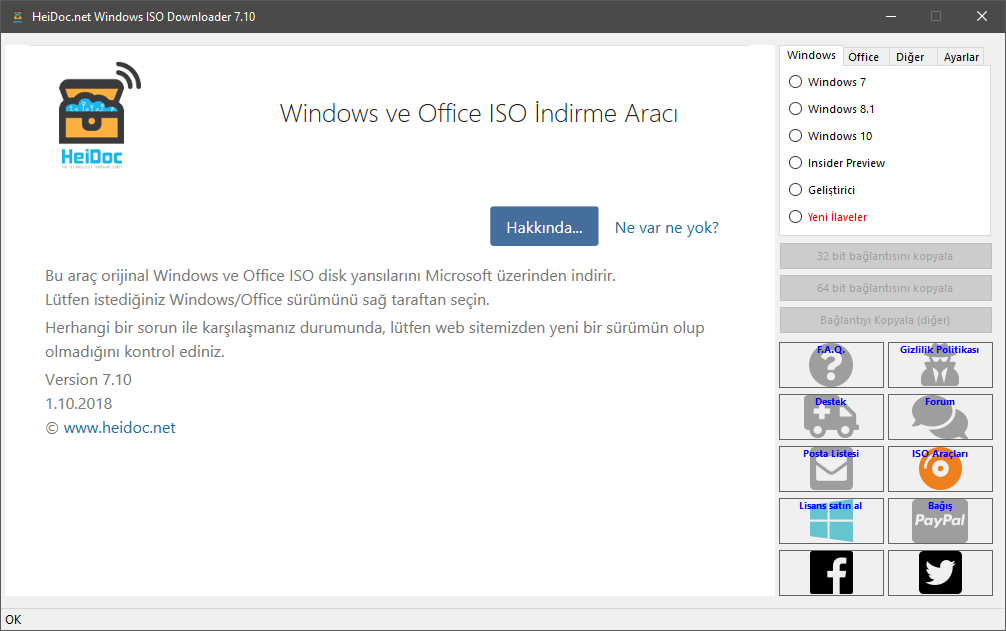Image resolution: width=1006 pixels, height=631 pixels.
Task: Switch to the Office tab
Action: click(x=864, y=57)
